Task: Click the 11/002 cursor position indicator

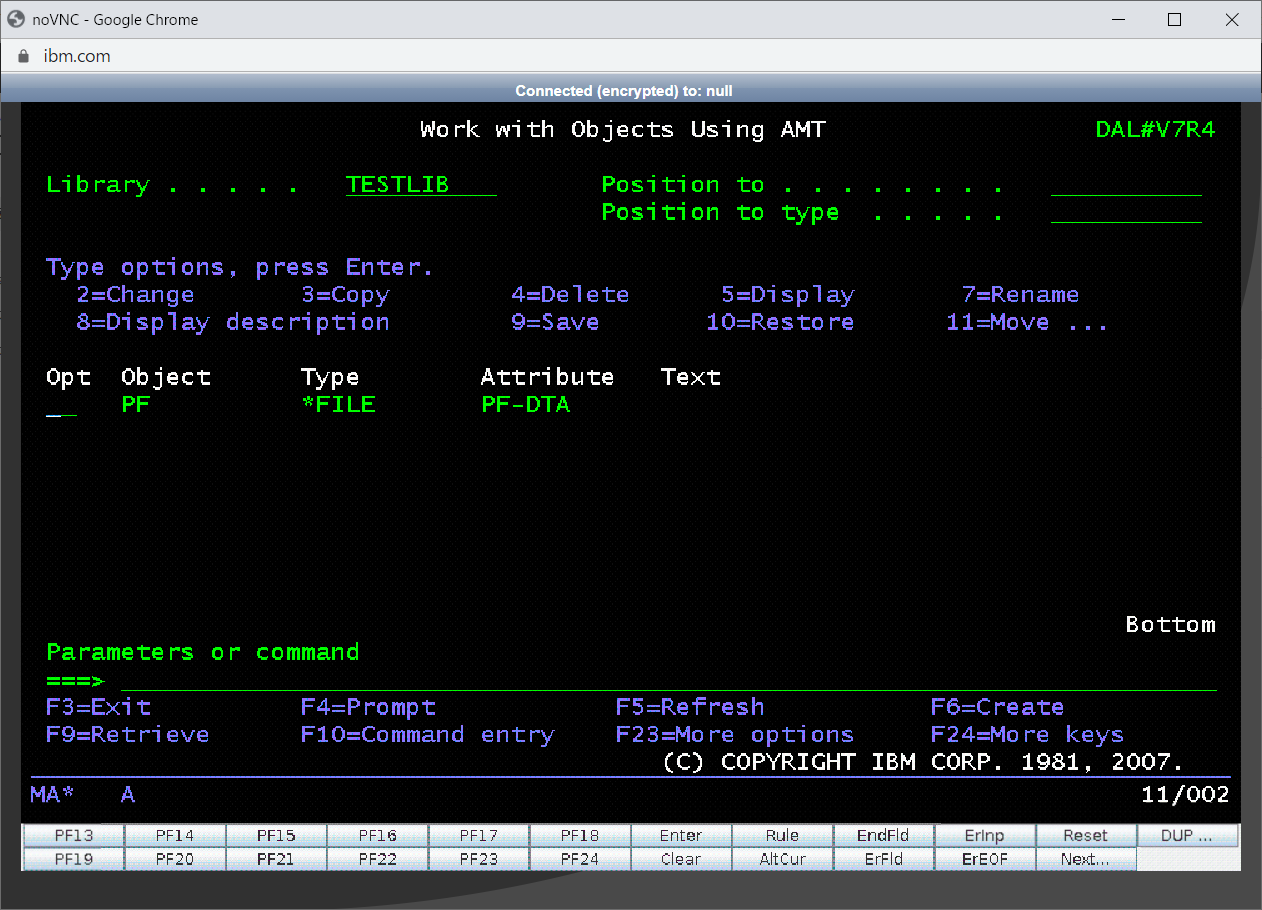Action: pos(1185,795)
